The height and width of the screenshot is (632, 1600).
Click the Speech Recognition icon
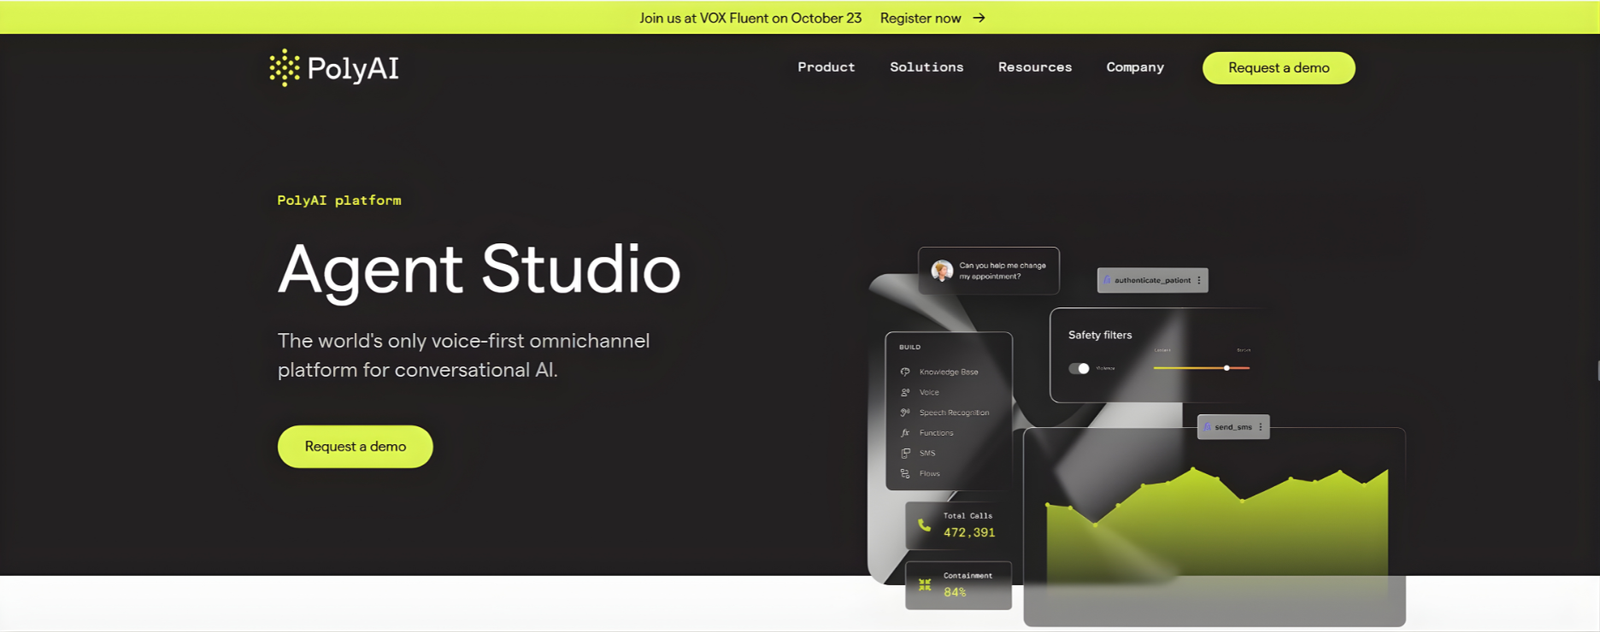pos(905,412)
